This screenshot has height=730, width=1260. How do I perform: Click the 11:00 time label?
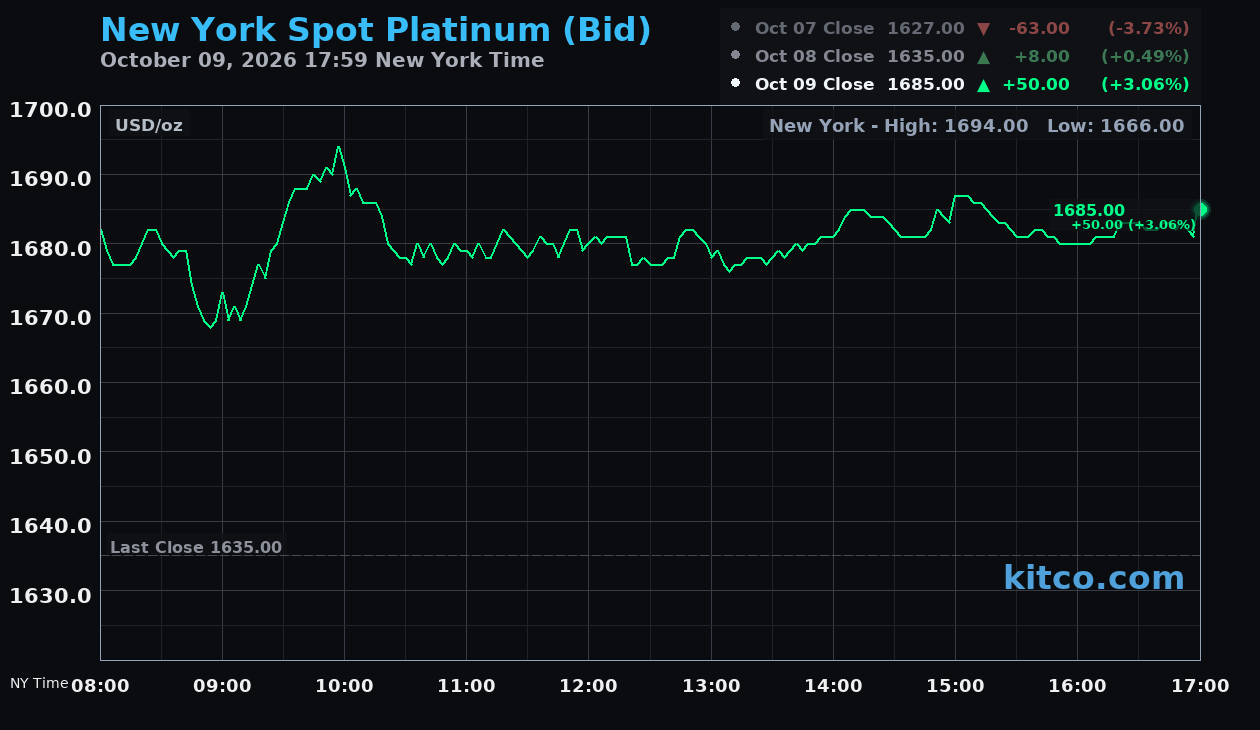tap(467, 686)
